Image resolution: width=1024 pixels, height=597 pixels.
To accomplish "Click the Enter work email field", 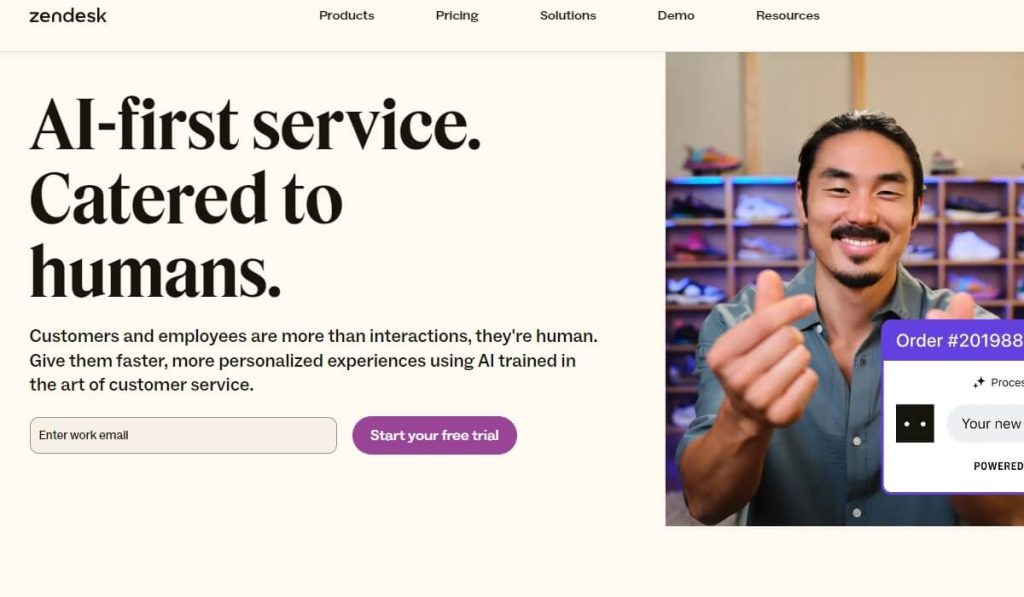I will point(183,435).
